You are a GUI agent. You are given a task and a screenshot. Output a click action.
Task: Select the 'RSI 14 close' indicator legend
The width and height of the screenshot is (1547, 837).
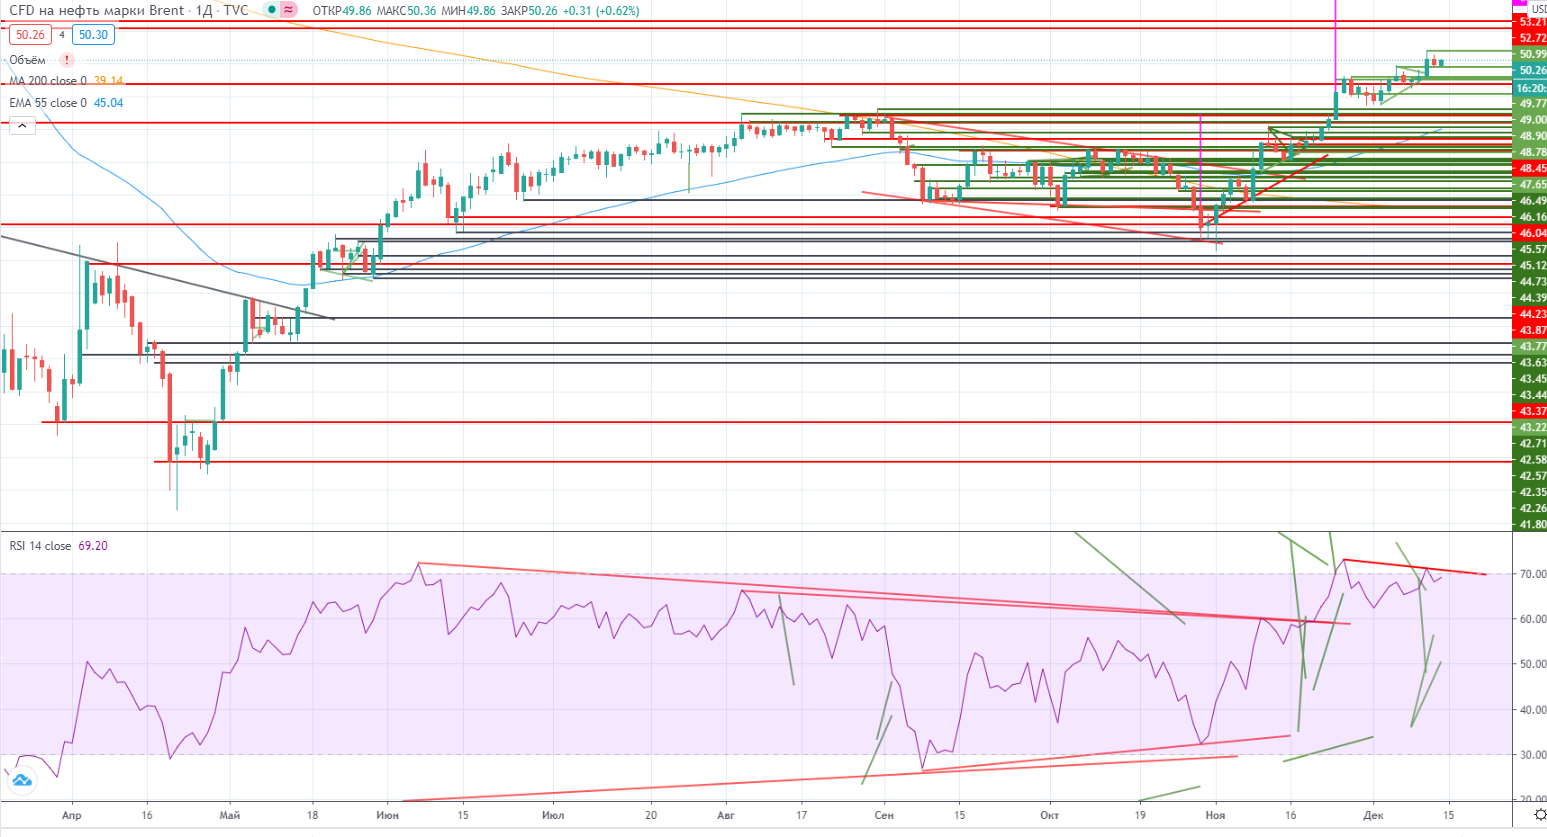click(x=40, y=546)
